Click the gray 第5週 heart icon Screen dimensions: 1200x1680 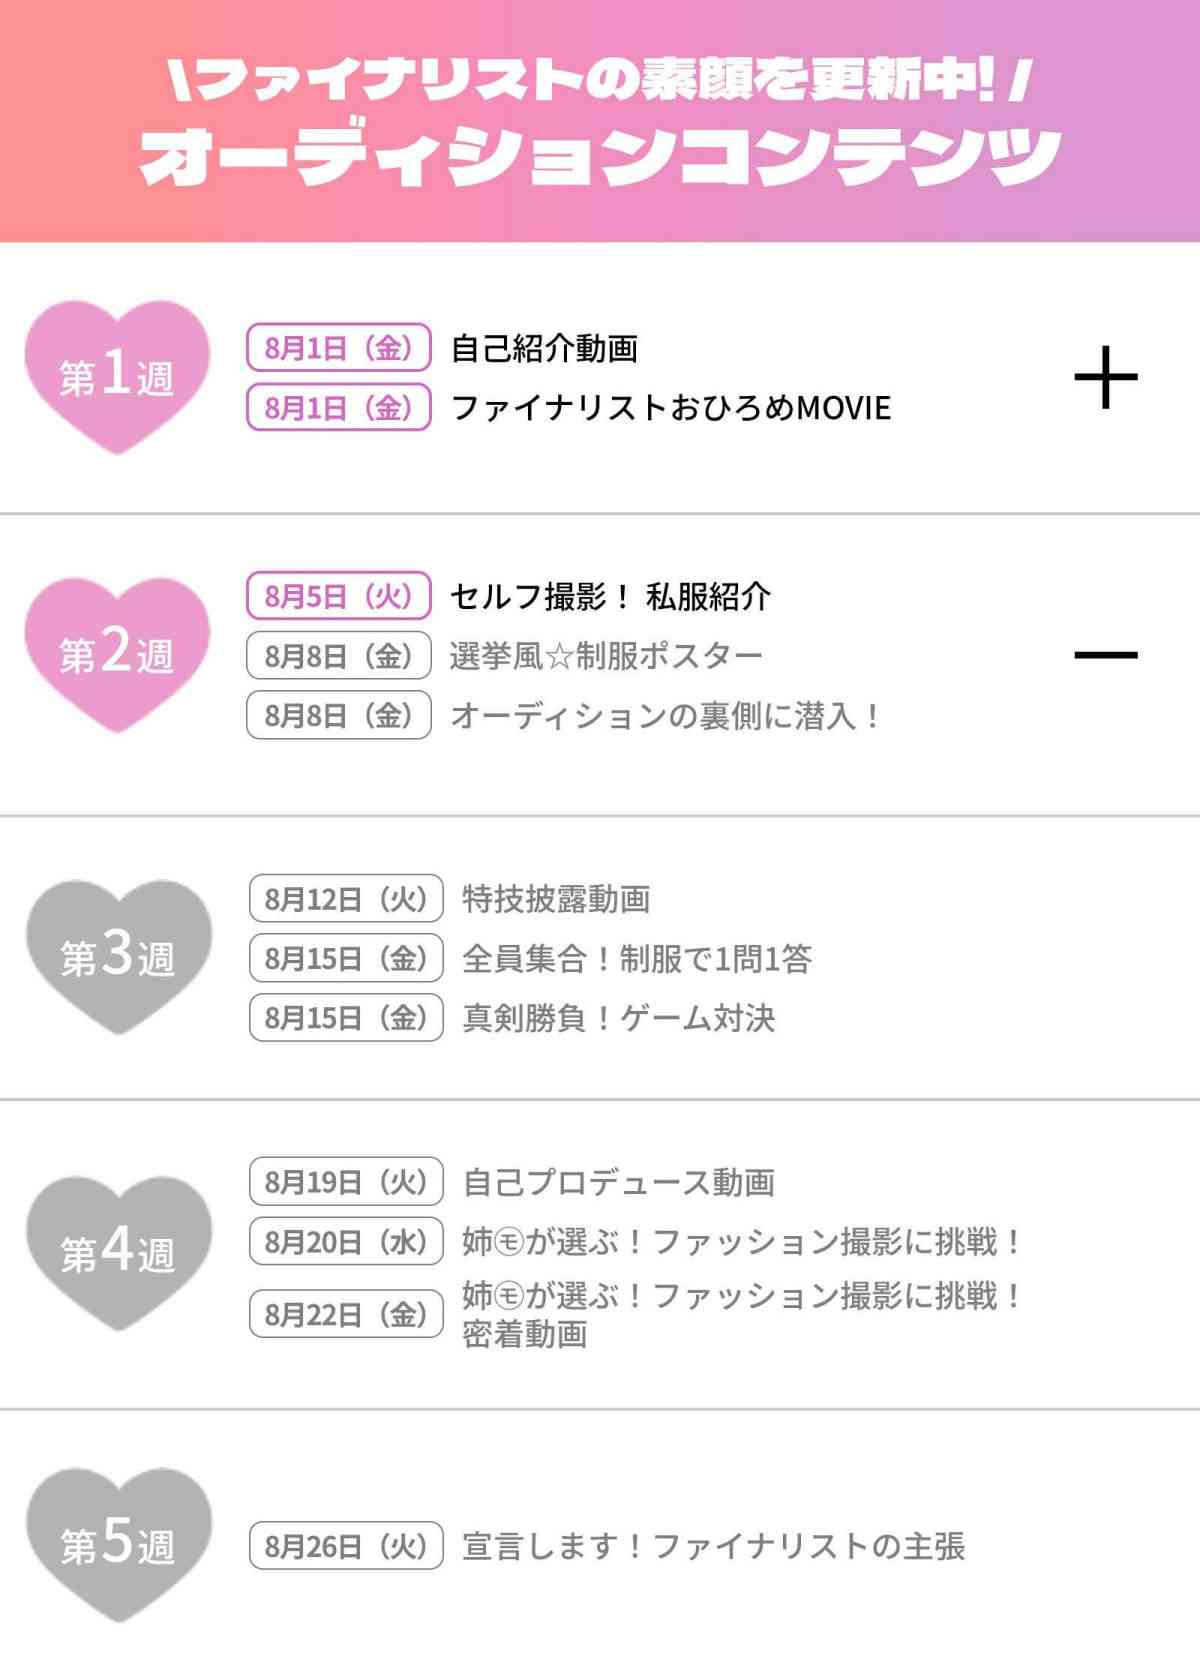click(119, 1545)
